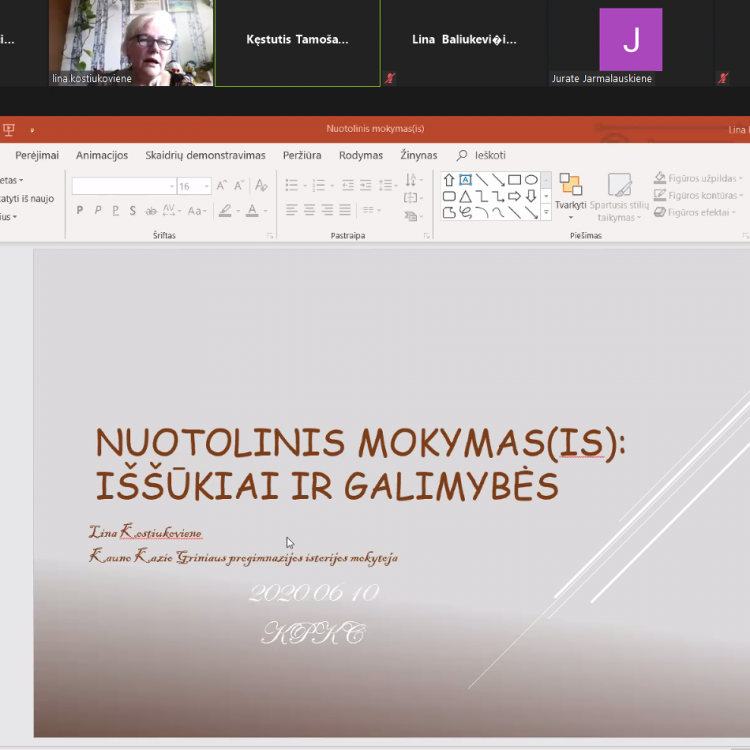Screen dimensions: 750x750
Task: Toggle bold formatting (P) in Šriftas group
Action: [x=80, y=210]
